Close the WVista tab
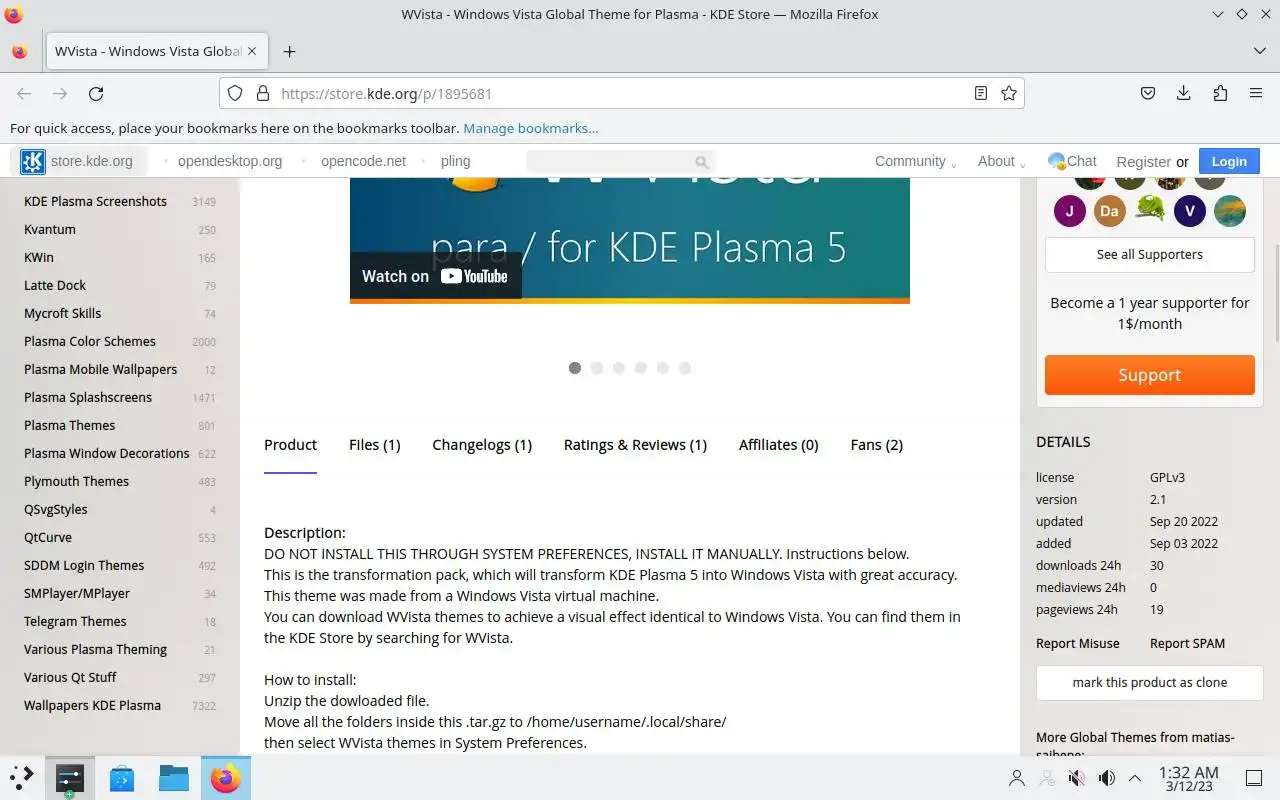 pyautogui.click(x=252, y=51)
